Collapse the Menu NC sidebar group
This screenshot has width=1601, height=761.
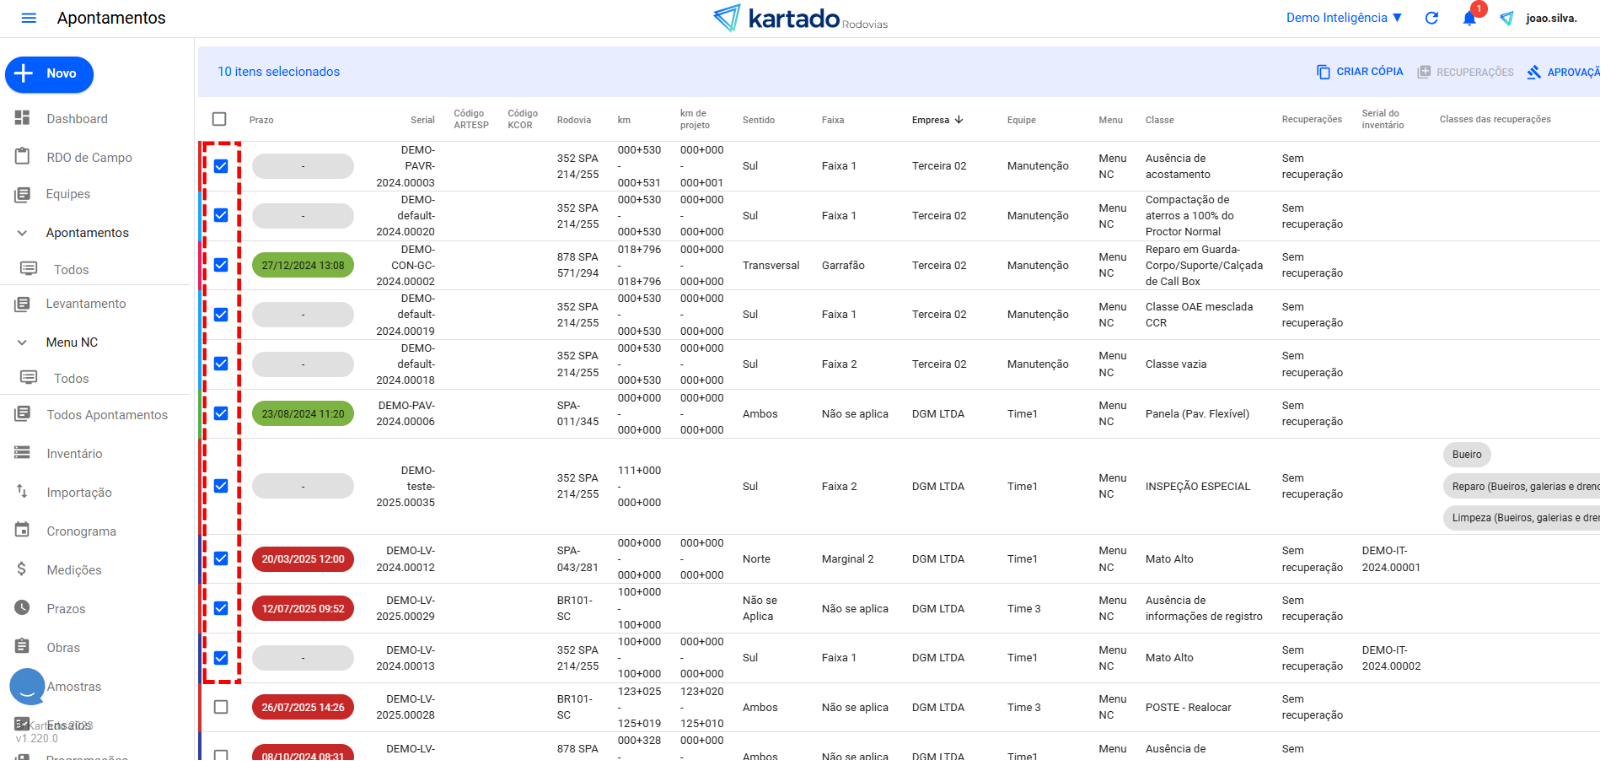(22, 342)
